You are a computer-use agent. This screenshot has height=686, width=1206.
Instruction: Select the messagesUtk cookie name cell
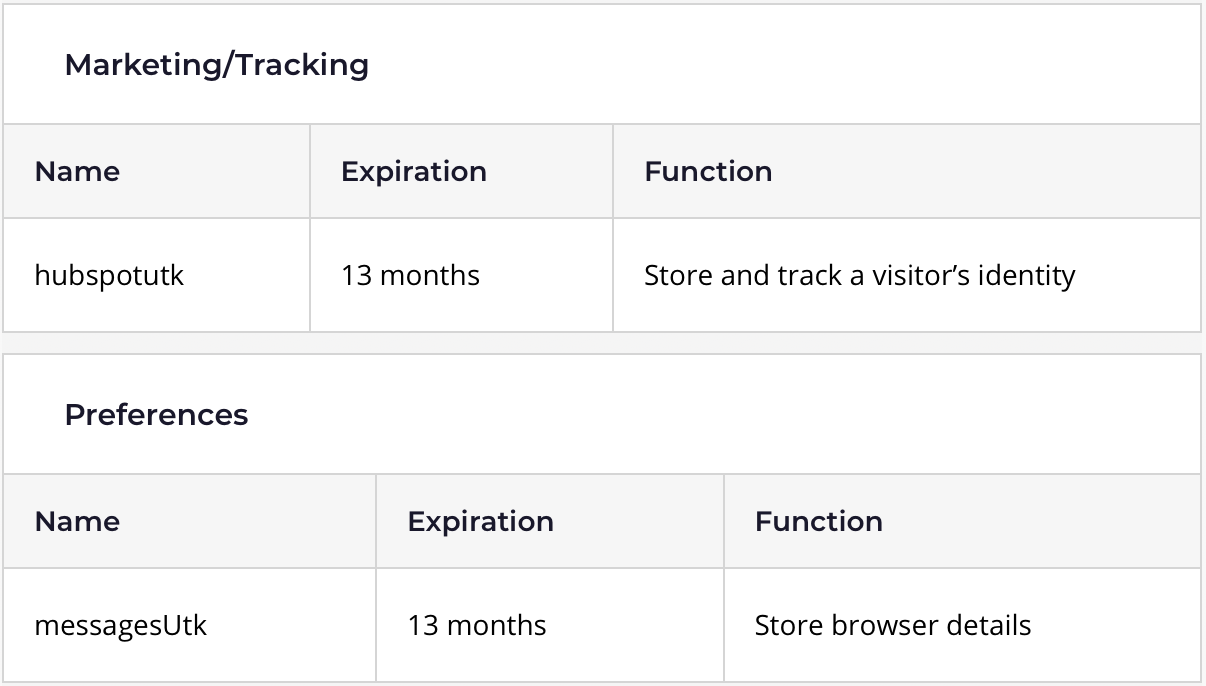coord(189,625)
